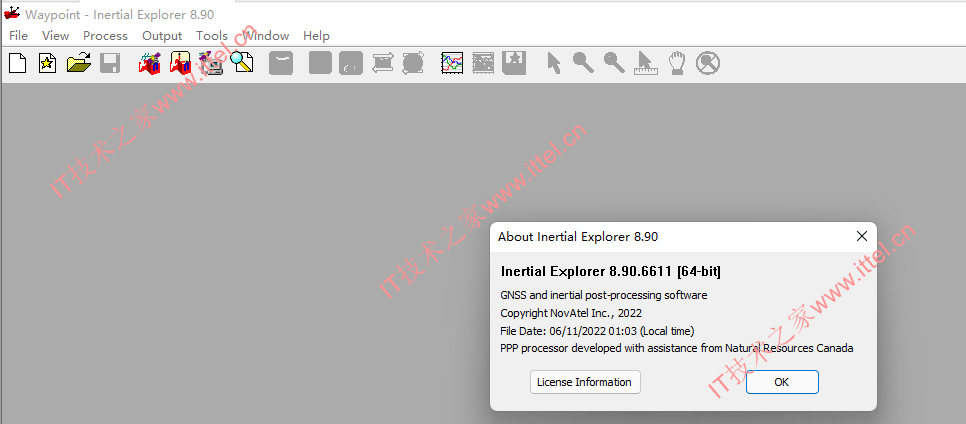Click OK in the About dialog
Image resolution: width=966 pixels, height=424 pixels.
click(x=782, y=382)
